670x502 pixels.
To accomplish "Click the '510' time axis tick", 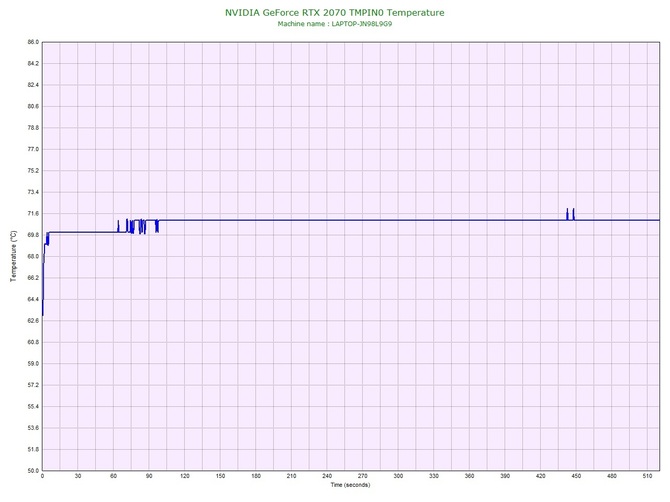I will [647, 476].
